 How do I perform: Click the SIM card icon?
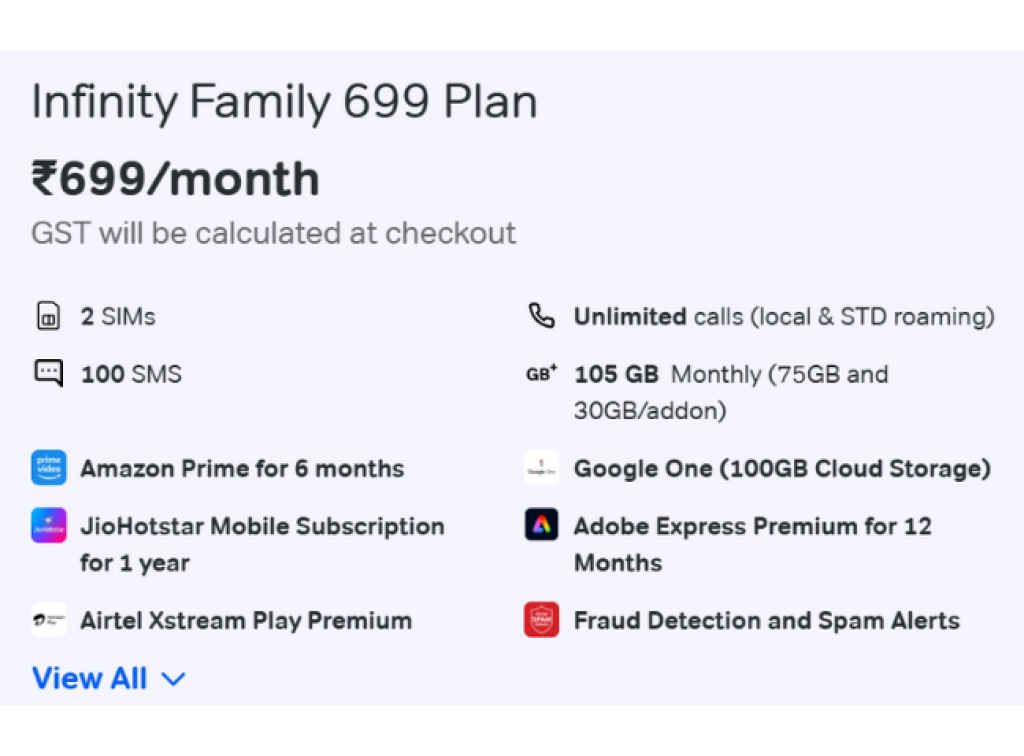48,316
